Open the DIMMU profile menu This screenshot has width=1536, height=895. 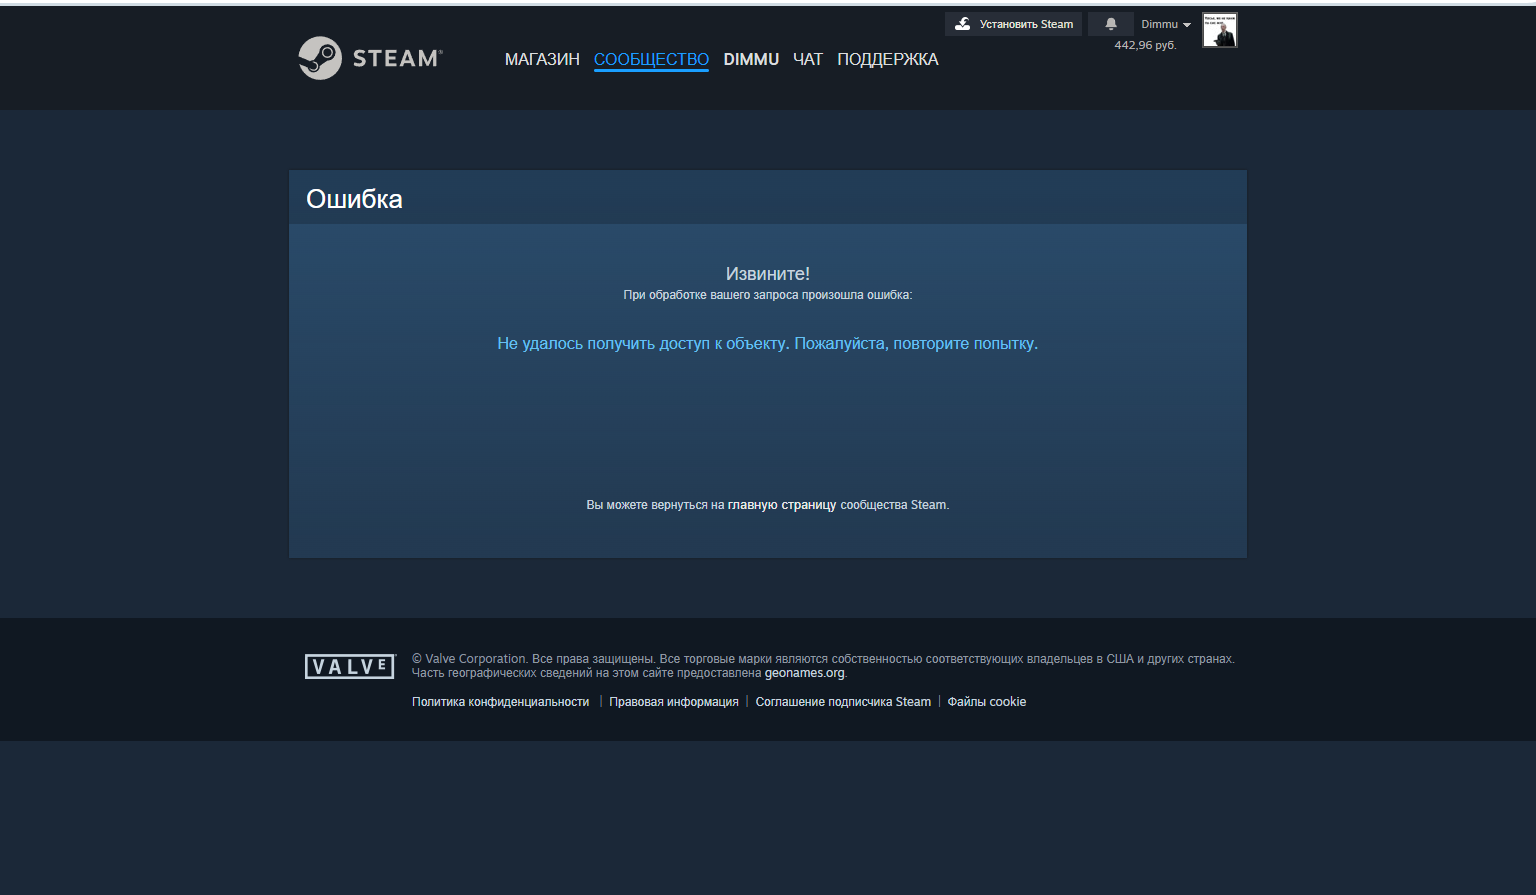(751, 59)
